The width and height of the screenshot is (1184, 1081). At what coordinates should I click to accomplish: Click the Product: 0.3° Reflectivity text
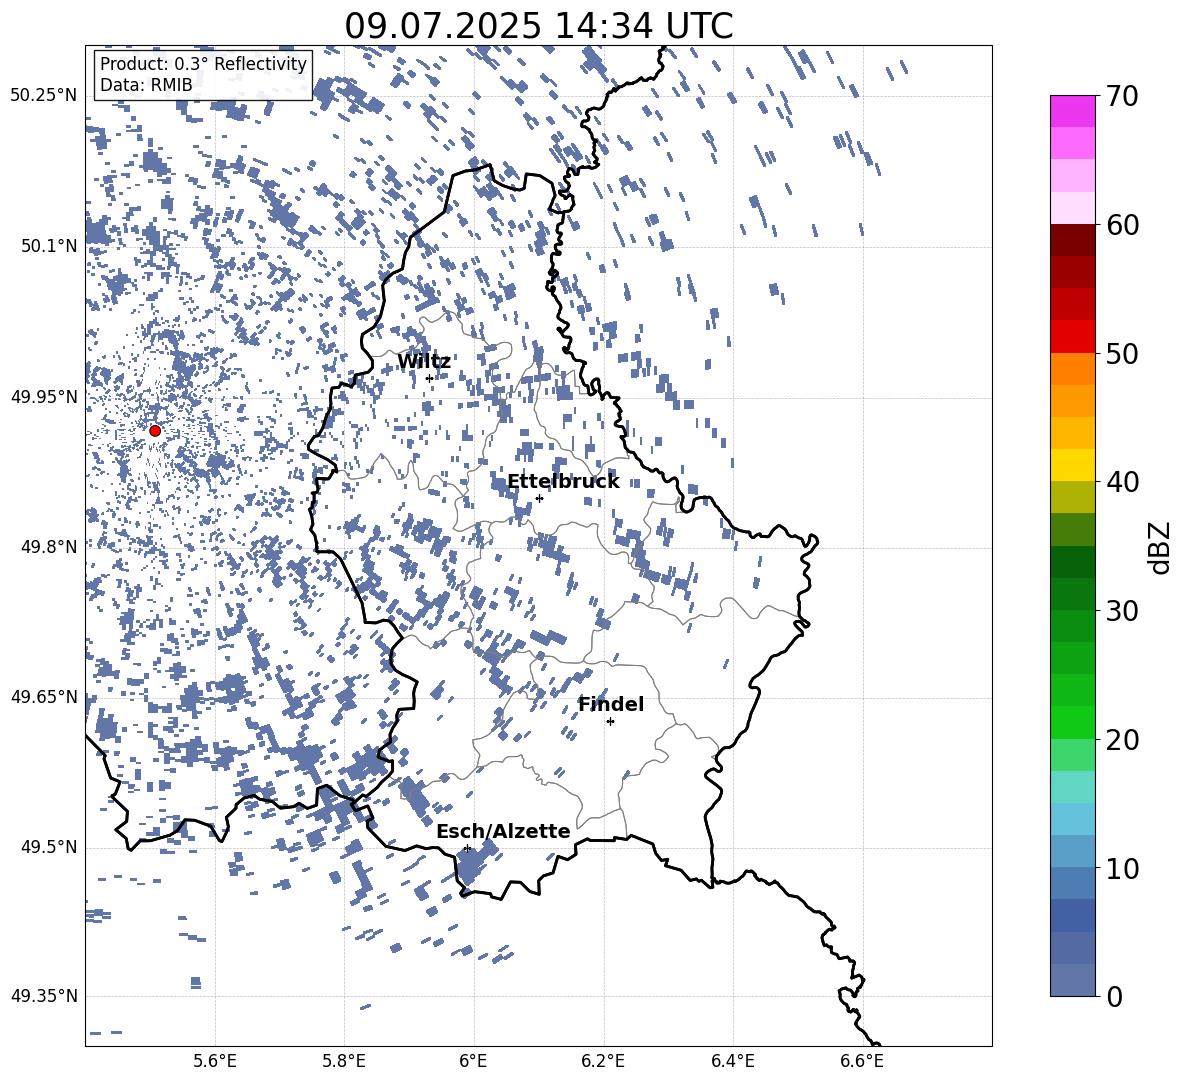[203, 63]
